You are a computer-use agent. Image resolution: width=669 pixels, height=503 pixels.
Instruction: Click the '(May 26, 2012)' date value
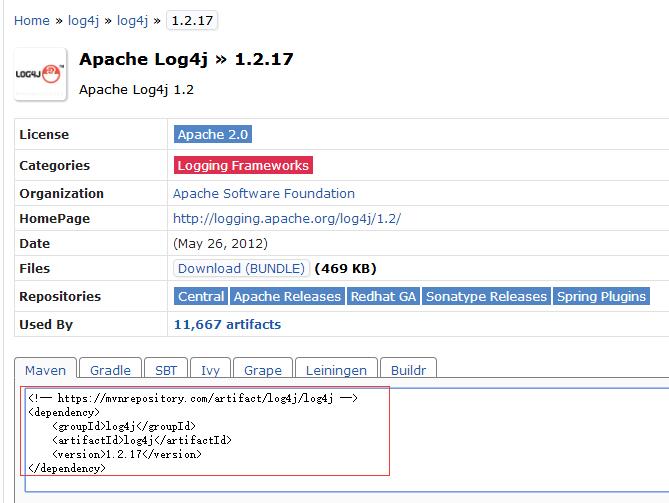pos(220,244)
